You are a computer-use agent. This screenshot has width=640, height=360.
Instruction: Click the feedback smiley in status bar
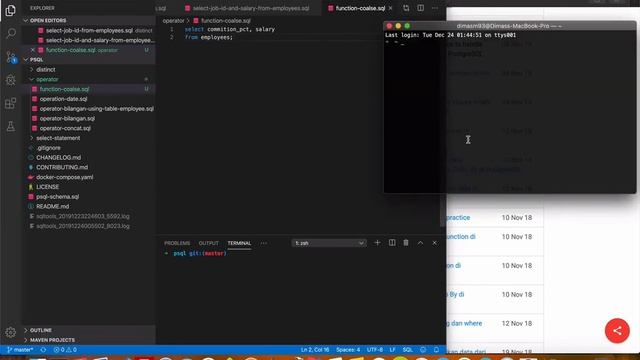pos(423,350)
